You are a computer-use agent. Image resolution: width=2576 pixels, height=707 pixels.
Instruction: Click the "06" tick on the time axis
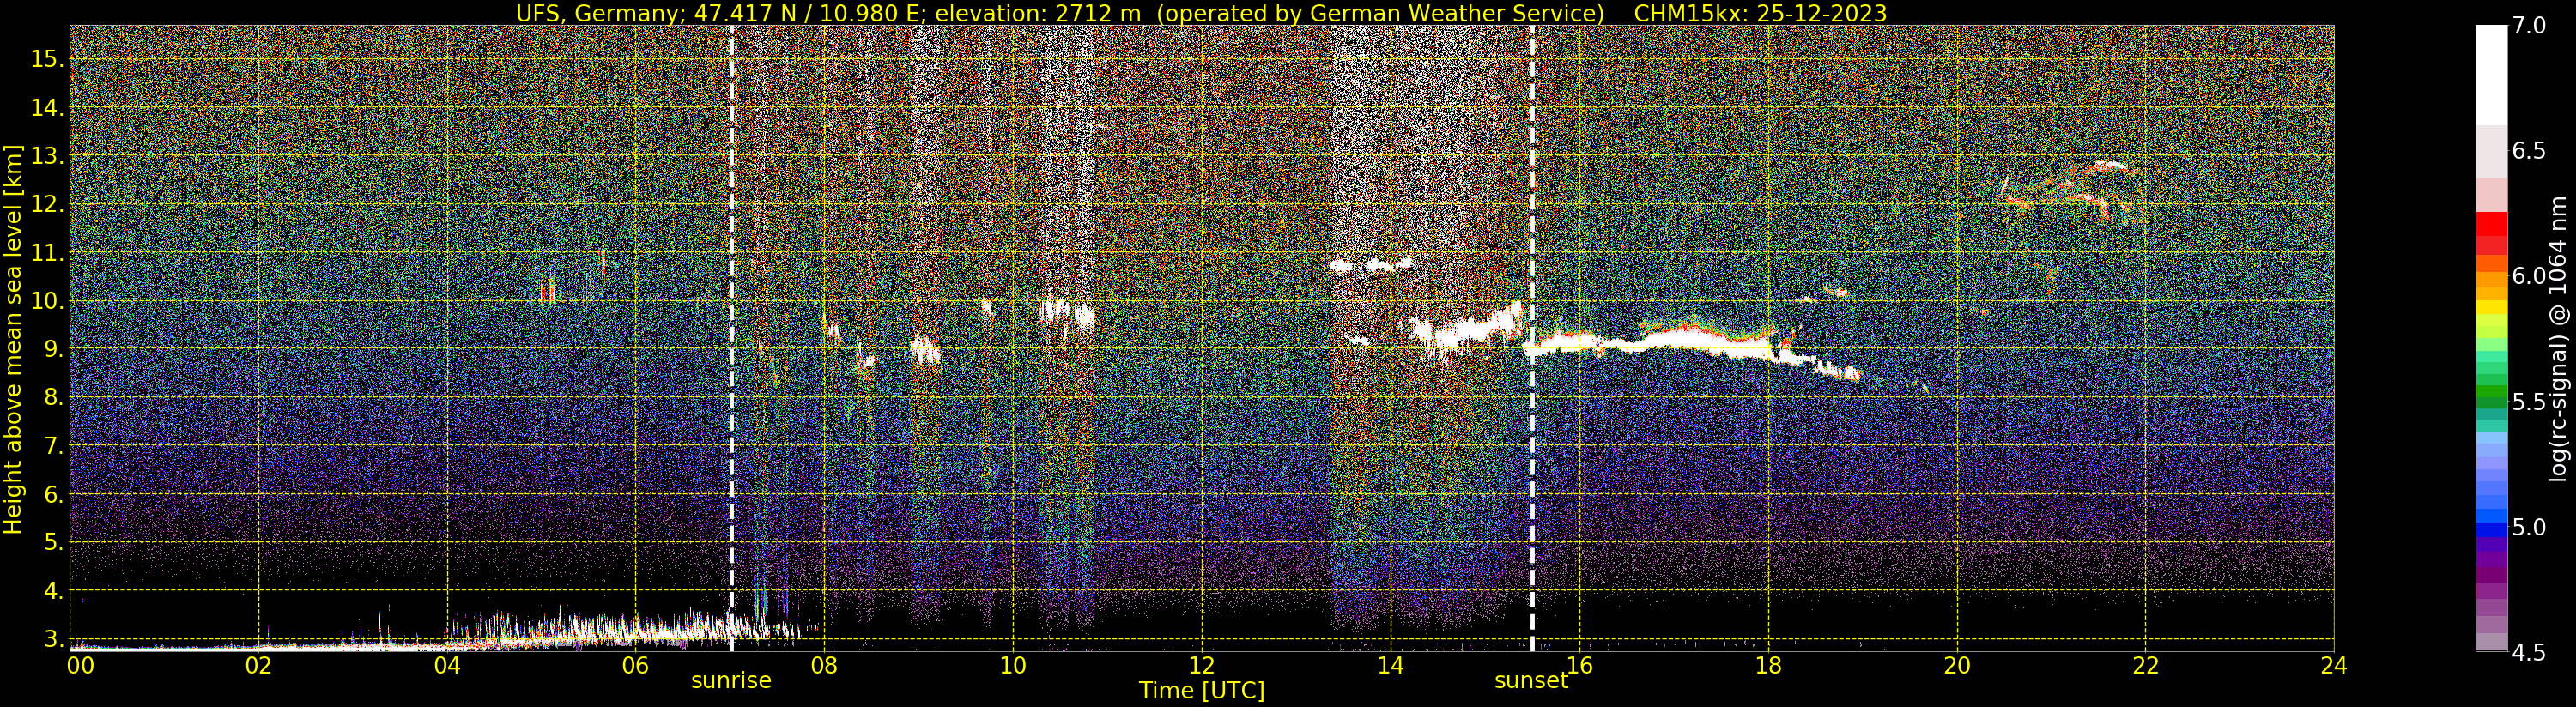tap(635, 666)
